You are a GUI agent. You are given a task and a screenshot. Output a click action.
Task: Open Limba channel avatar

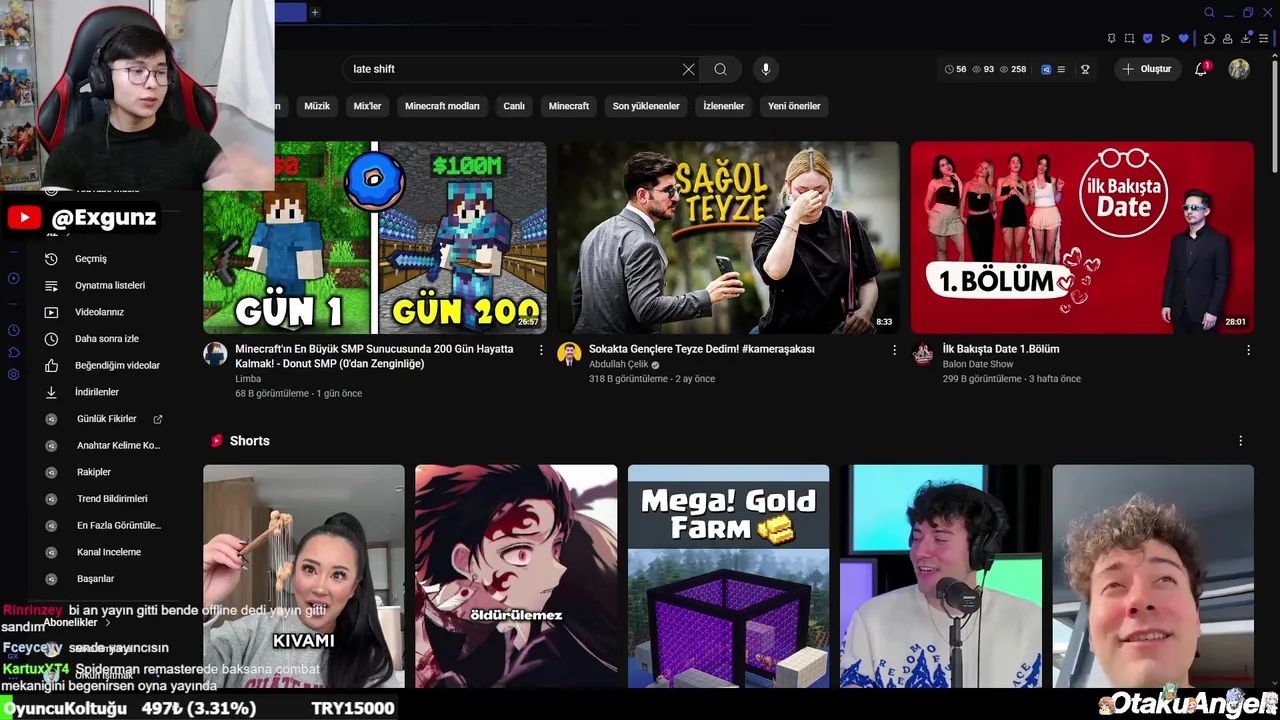click(215, 354)
